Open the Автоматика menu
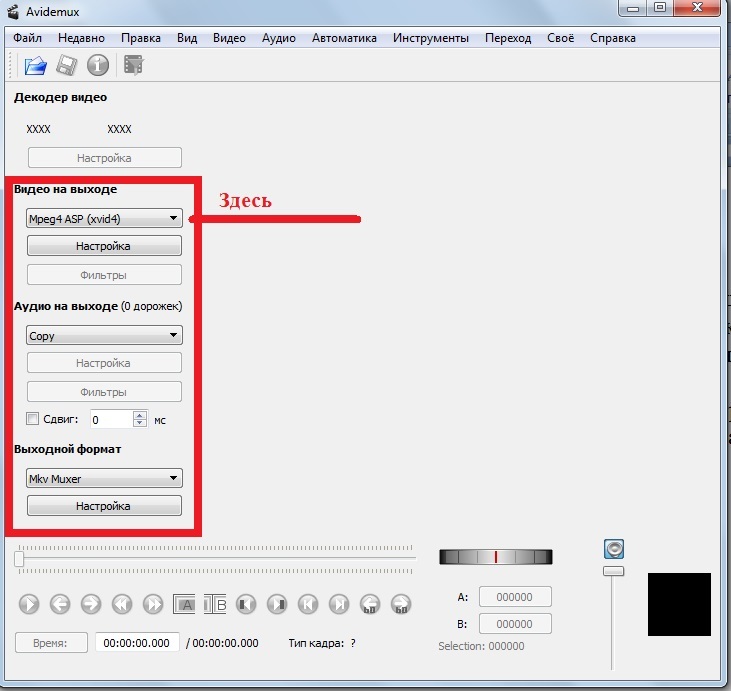Viewport: 731px width, 691px height. 344,38
